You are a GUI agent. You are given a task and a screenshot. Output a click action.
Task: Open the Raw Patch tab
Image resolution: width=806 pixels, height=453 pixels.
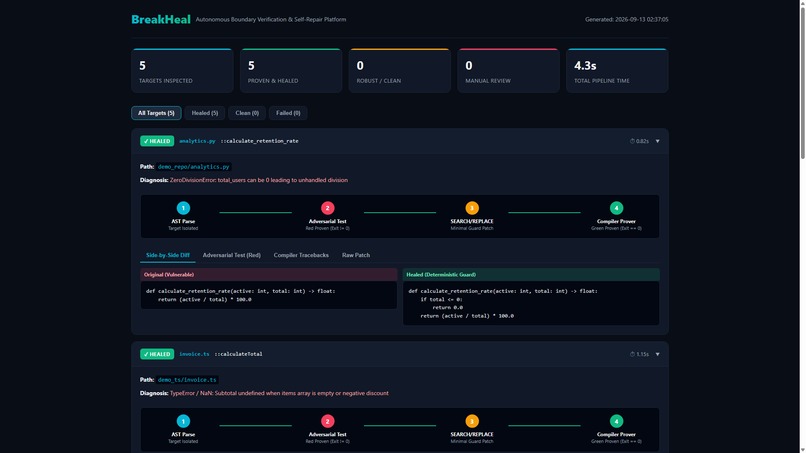click(x=356, y=255)
